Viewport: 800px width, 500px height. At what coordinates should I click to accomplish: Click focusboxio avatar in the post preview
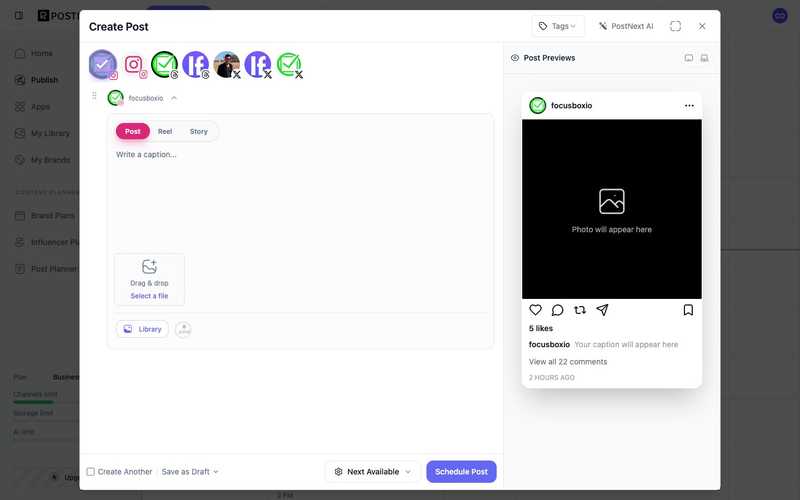pos(537,106)
